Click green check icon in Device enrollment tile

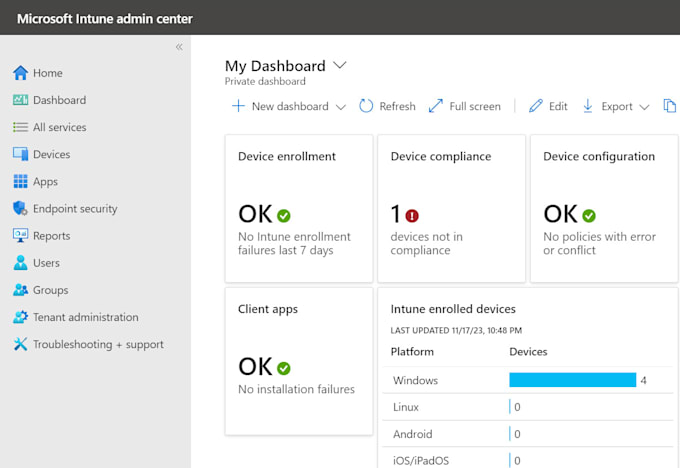[x=284, y=216]
